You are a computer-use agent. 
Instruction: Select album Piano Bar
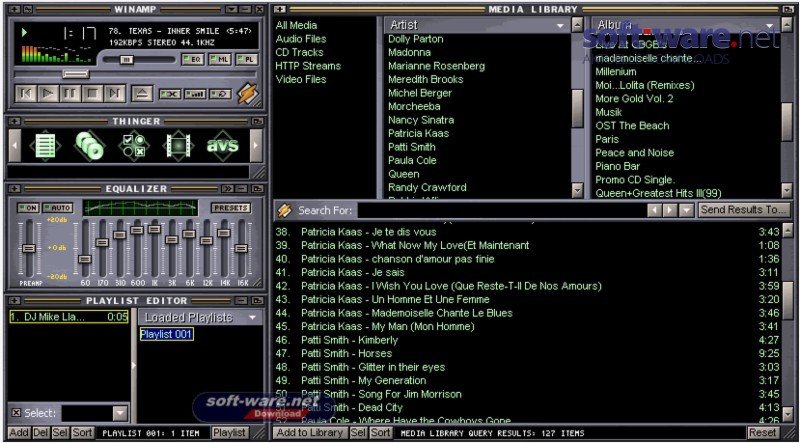(617, 166)
